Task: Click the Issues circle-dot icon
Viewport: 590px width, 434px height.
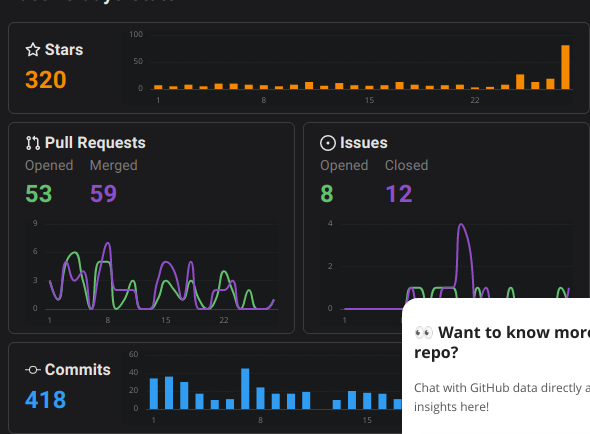Action: coord(328,143)
